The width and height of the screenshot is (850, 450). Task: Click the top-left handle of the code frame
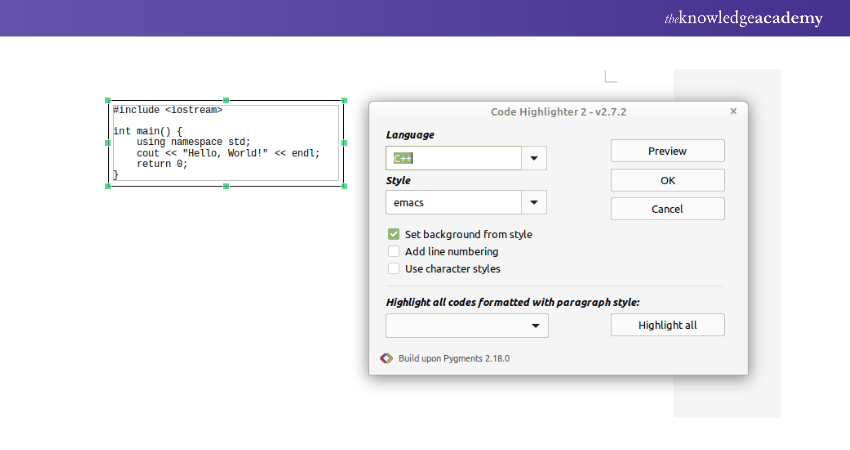point(108,101)
